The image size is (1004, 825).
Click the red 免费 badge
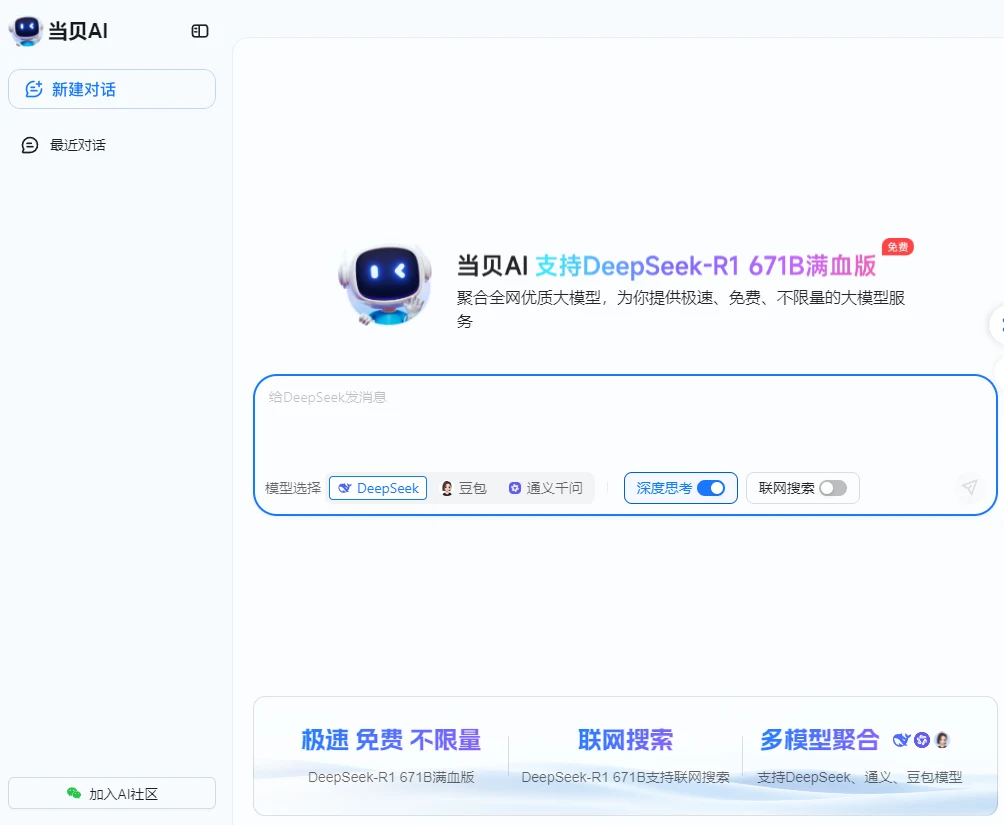tap(898, 247)
